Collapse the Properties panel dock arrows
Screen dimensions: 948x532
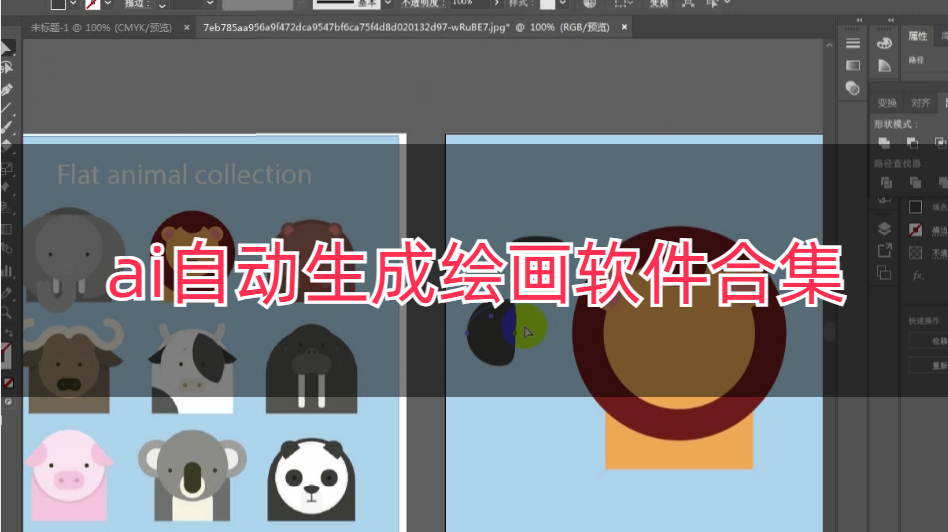(x=891, y=20)
